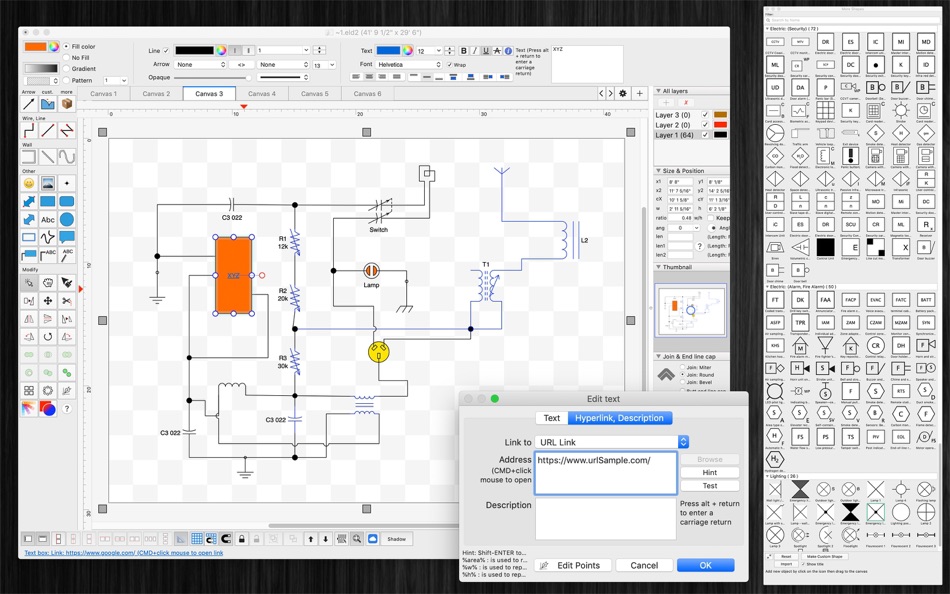Select the blue speech bubble tool
950x594 pixels.
pyautogui.click(x=67, y=237)
